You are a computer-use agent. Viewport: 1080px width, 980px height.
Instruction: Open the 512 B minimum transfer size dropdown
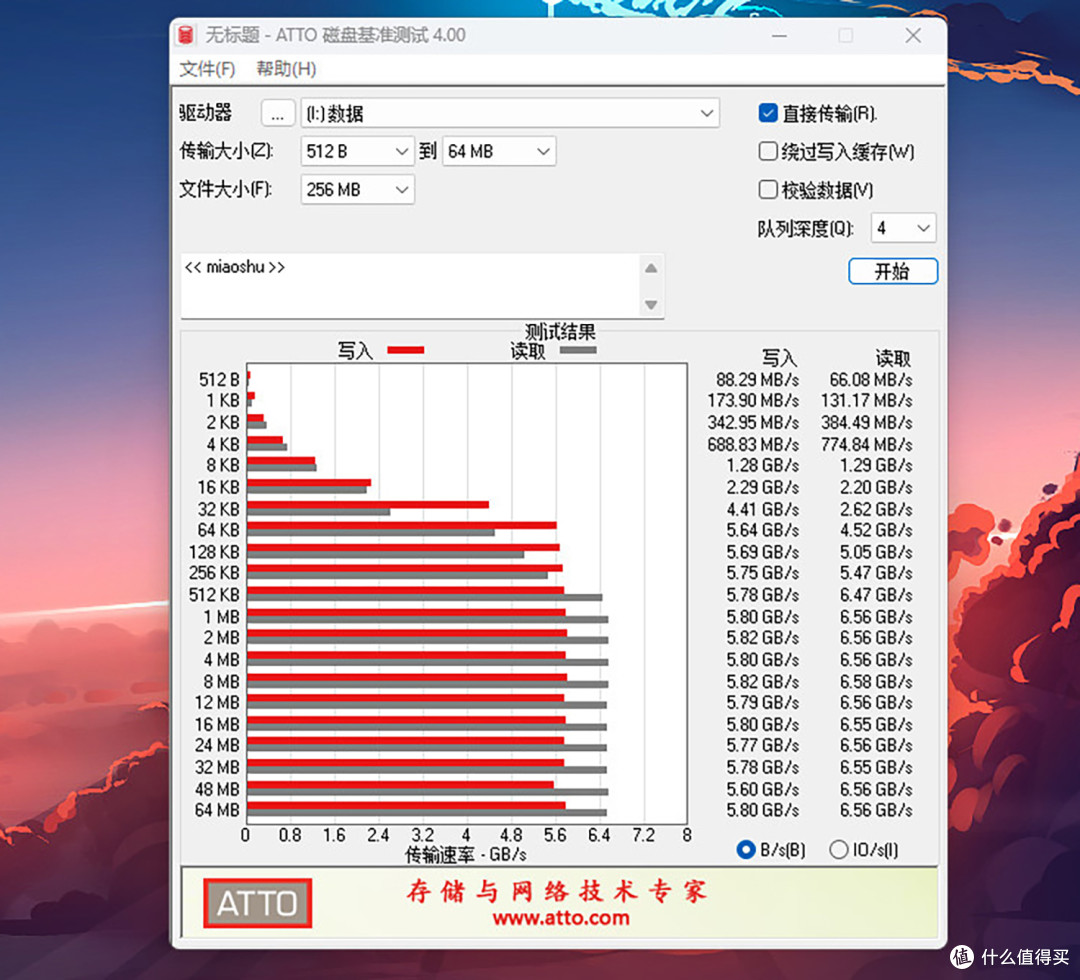[357, 152]
